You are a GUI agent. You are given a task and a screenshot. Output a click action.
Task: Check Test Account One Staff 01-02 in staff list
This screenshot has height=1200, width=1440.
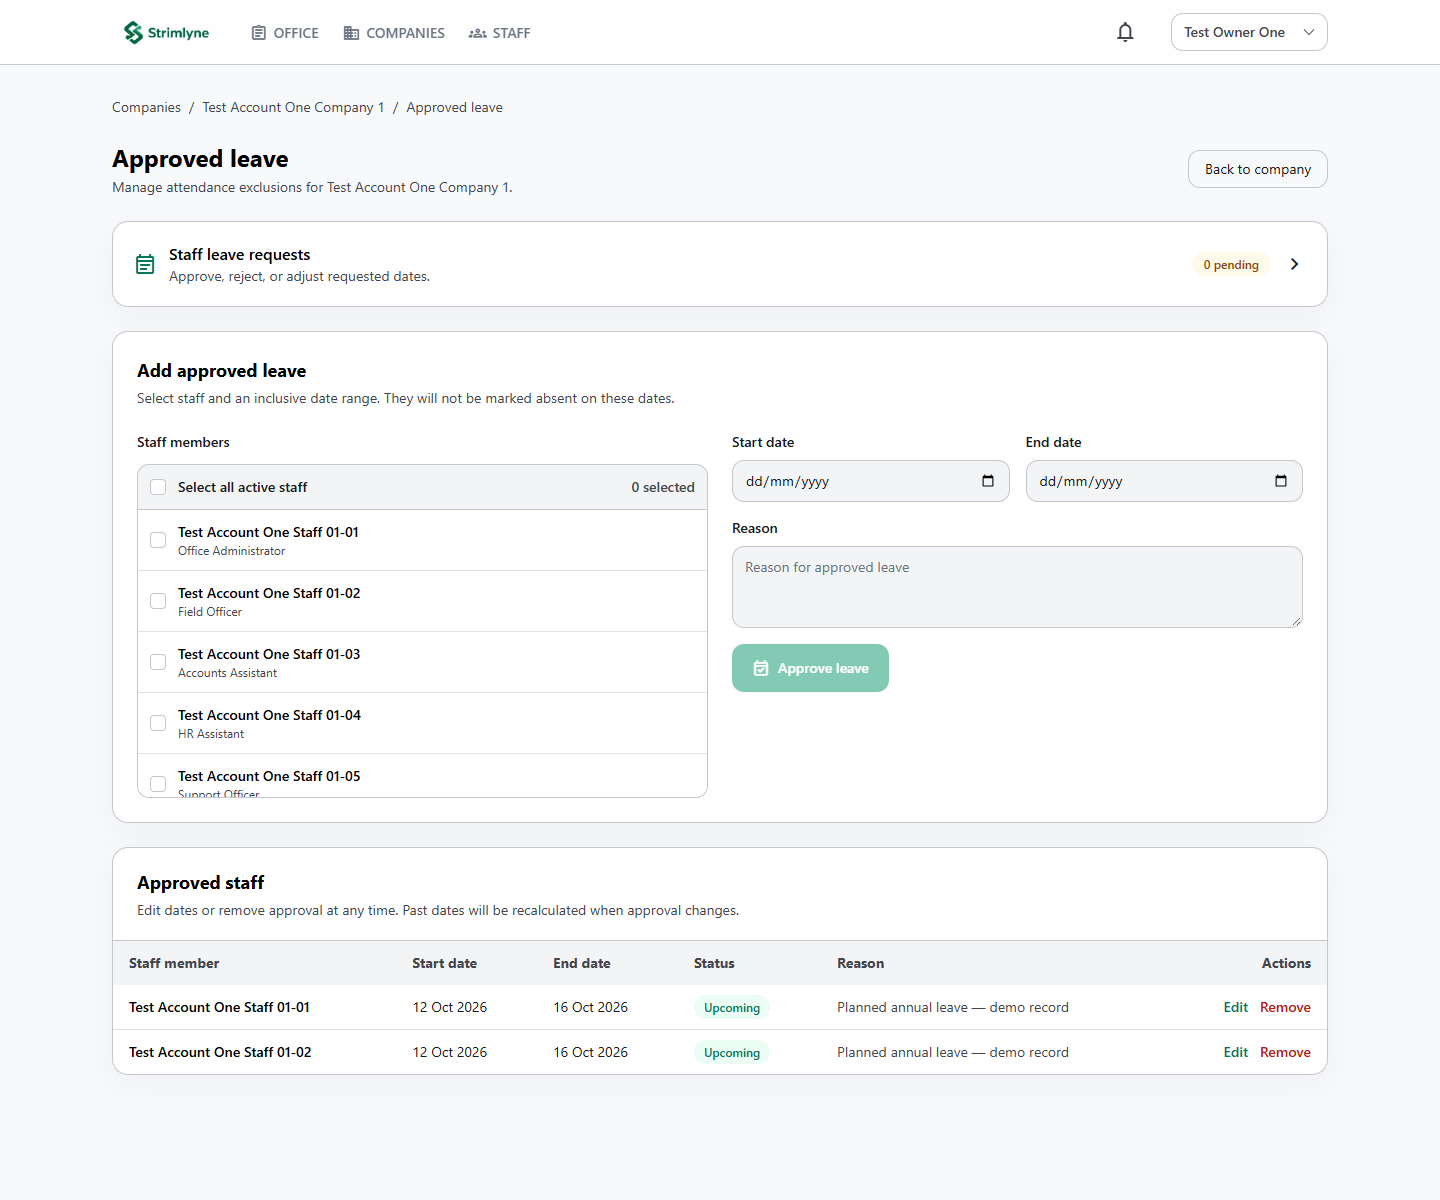point(158,601)
